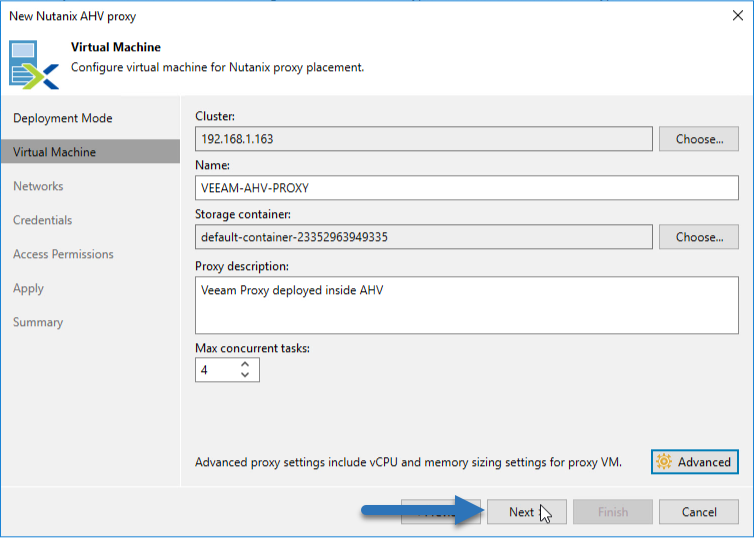Open Advanced proxy settings
Screen dimensions: 754x538
coord(695,462)
